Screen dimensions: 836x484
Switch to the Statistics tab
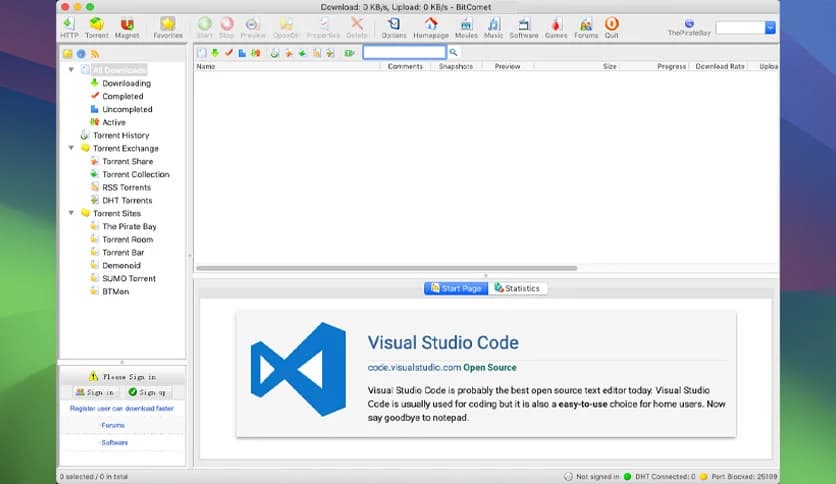pyautogui.click(x=517, y=288)
